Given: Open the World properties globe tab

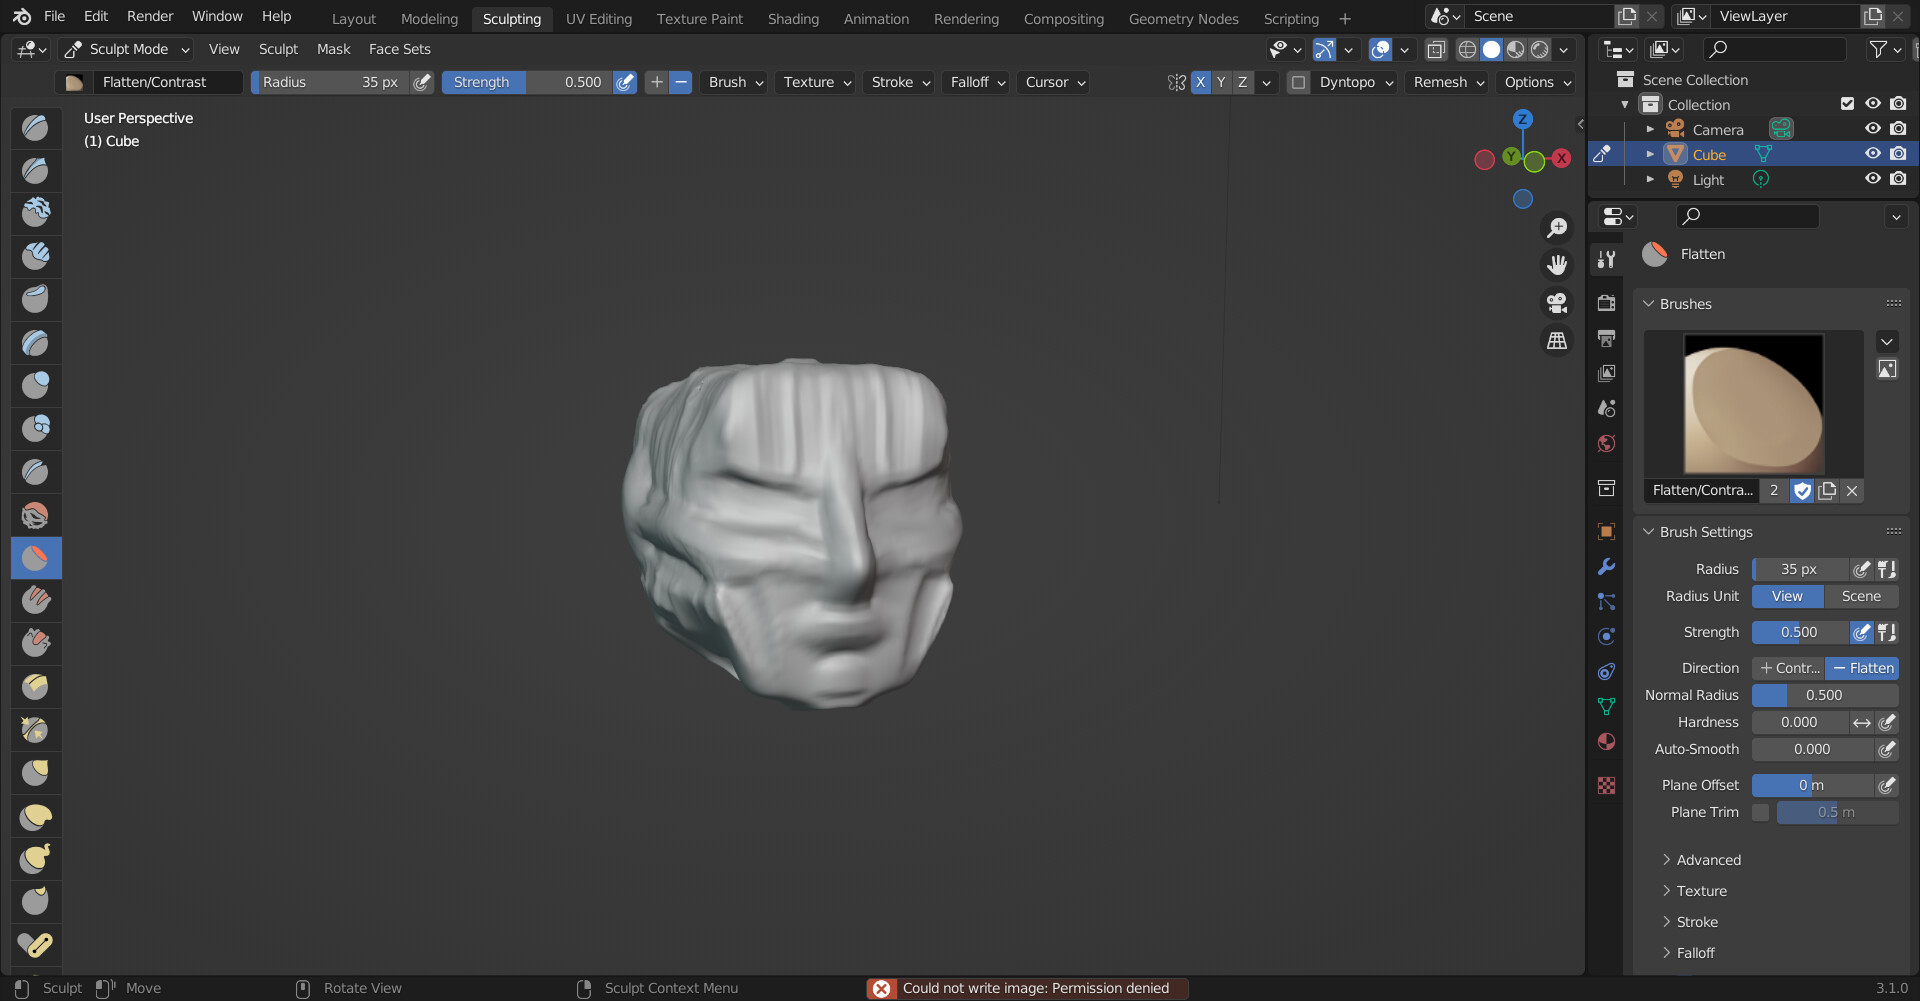Looking at the screenshot, I should 1606,443.
